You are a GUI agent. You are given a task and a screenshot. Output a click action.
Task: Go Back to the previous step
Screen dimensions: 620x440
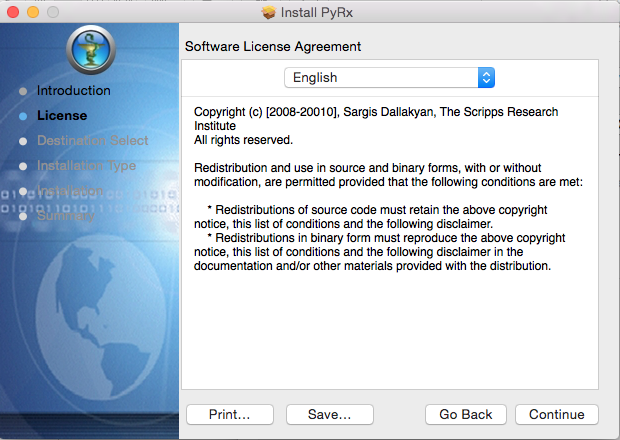465,414
